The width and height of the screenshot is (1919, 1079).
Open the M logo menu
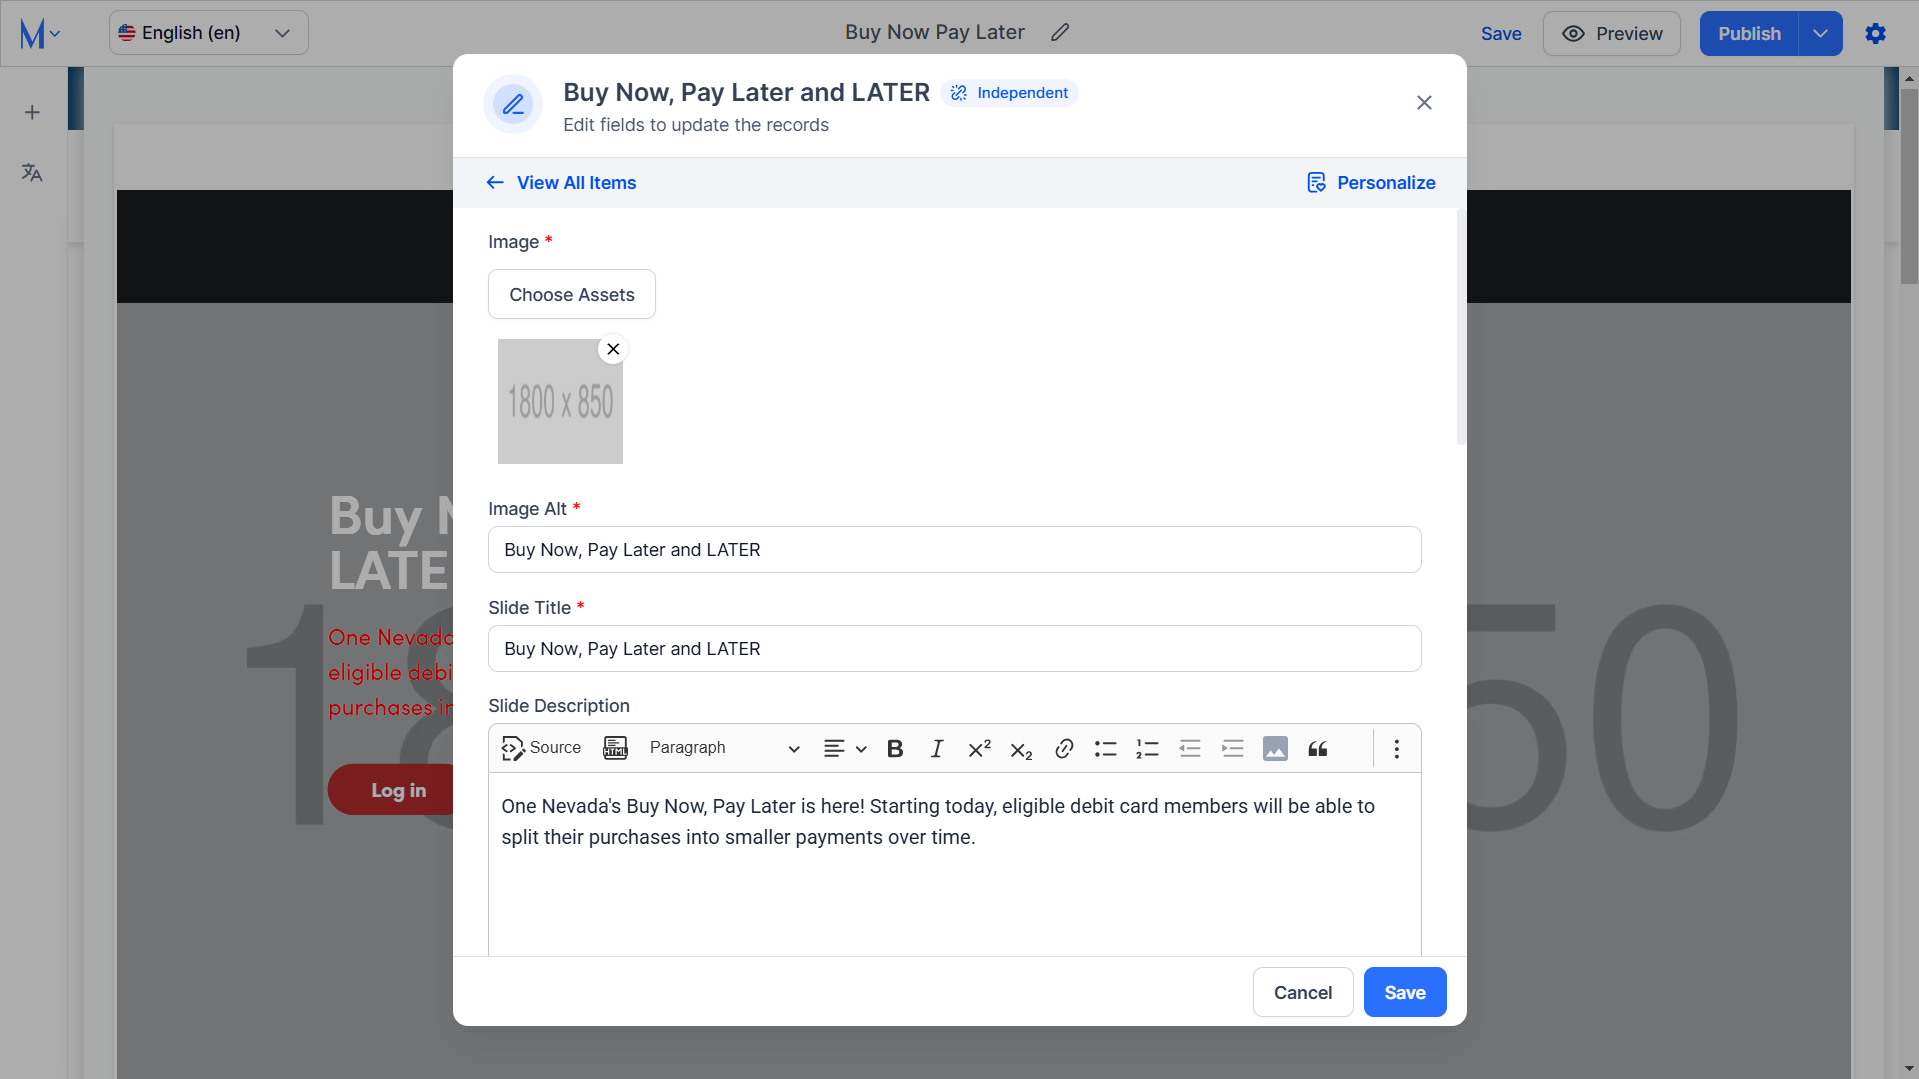(x=40, y=33)
